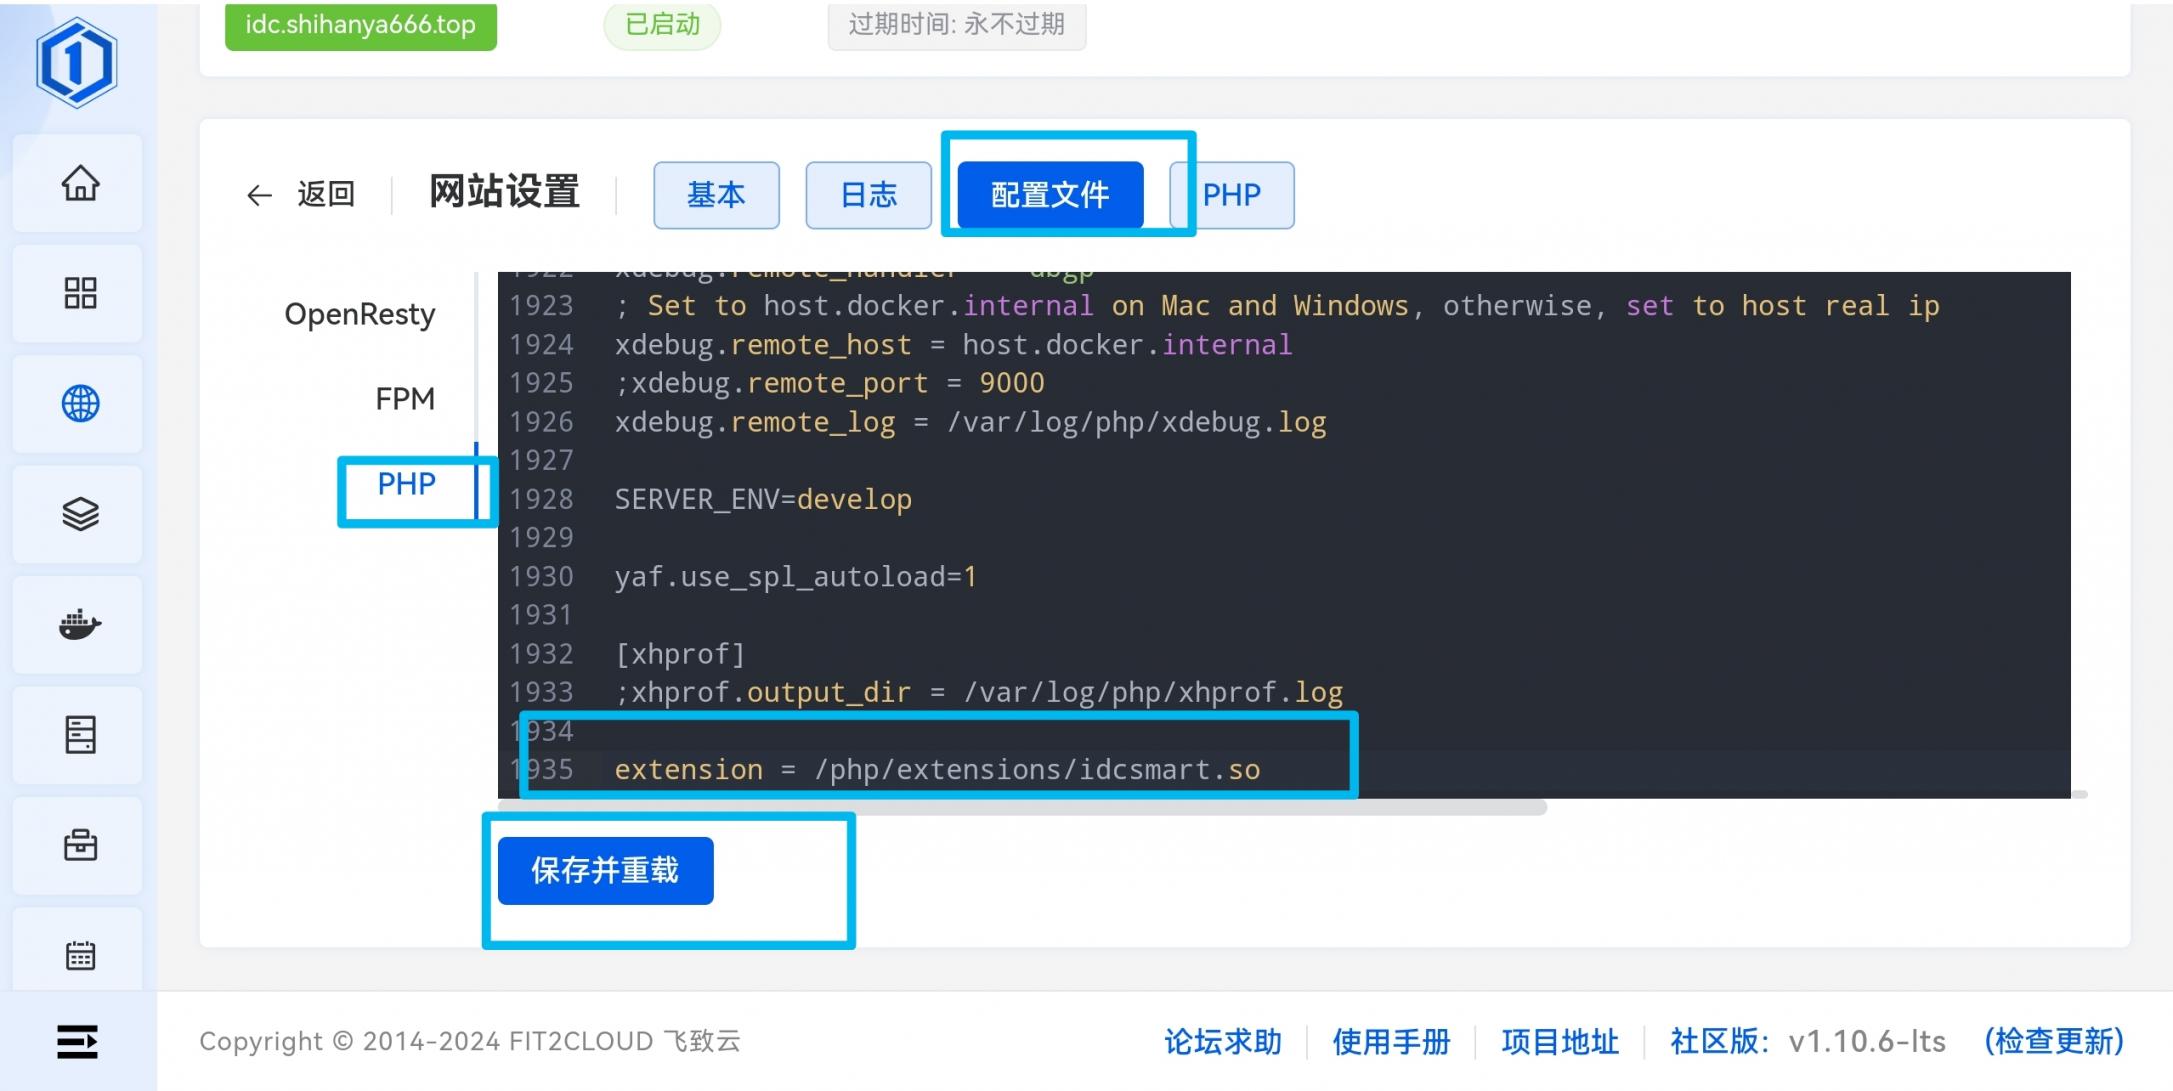Viewport: 2173px width, 1091px height.
Task: Click line 1925 xdebug.remote_port
Action: pyautogui.click(x=829, y=383)
